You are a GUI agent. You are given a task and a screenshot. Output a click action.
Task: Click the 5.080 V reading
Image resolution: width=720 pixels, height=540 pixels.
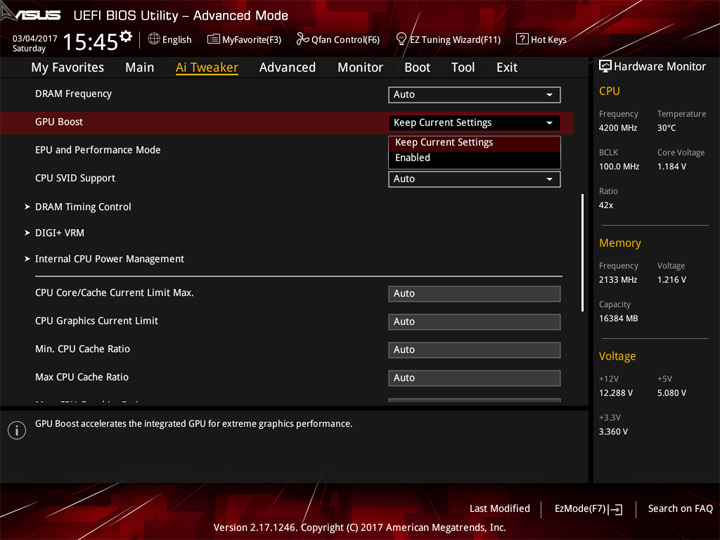coord(671,393)
